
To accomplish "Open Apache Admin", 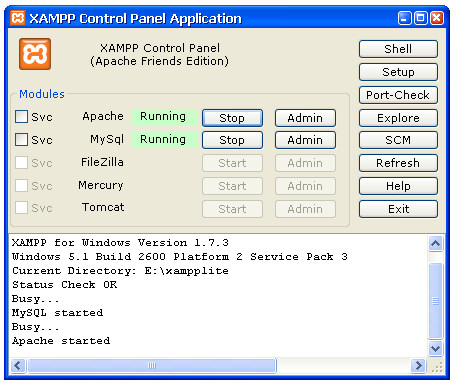I will [x=305, y=118].
